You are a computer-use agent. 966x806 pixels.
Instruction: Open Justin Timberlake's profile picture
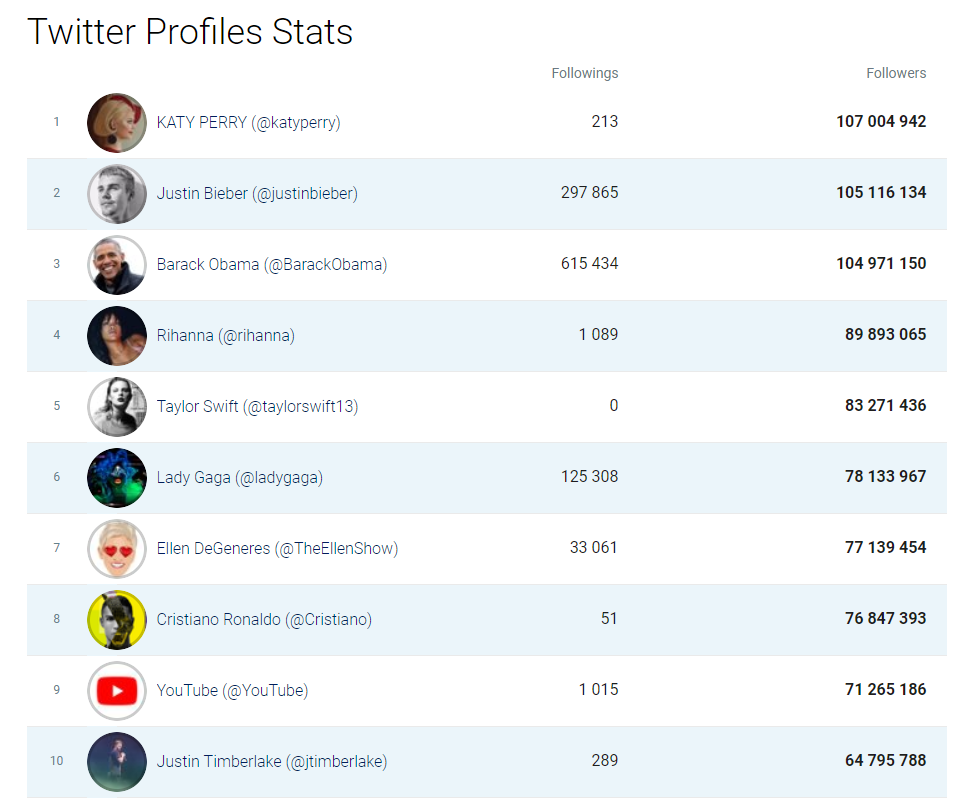click(x=117, y=762)
